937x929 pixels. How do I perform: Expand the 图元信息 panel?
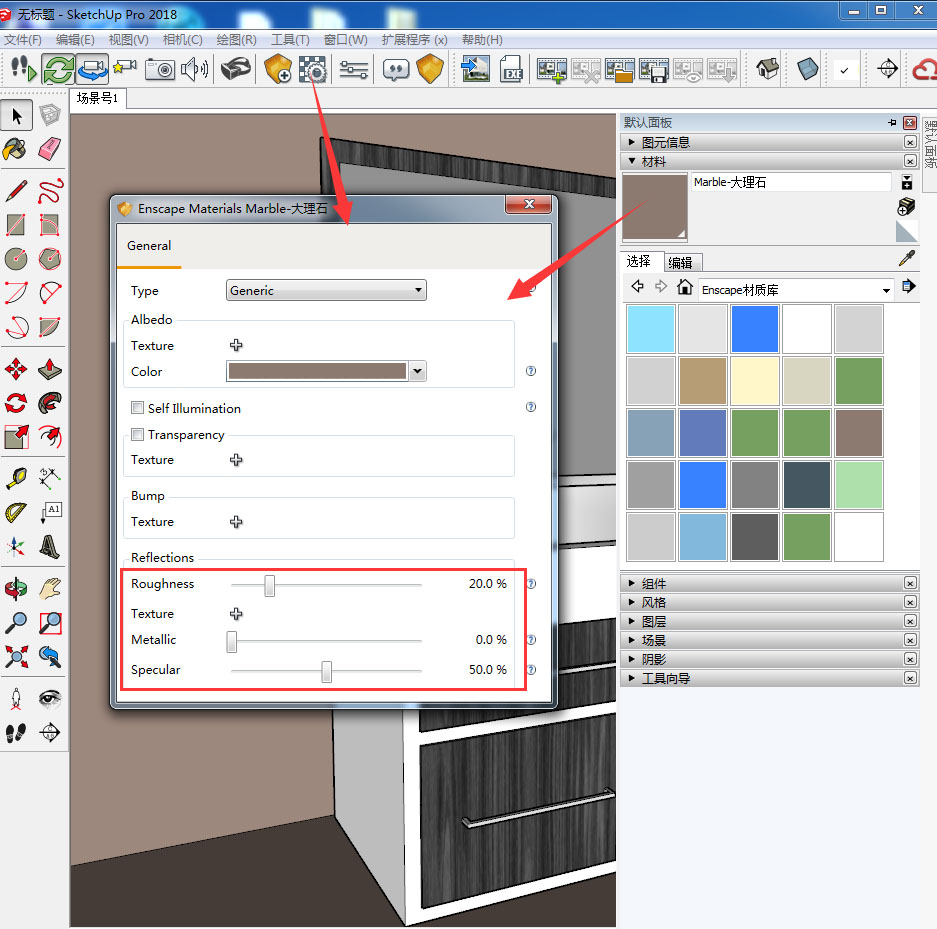coord(632,143)
